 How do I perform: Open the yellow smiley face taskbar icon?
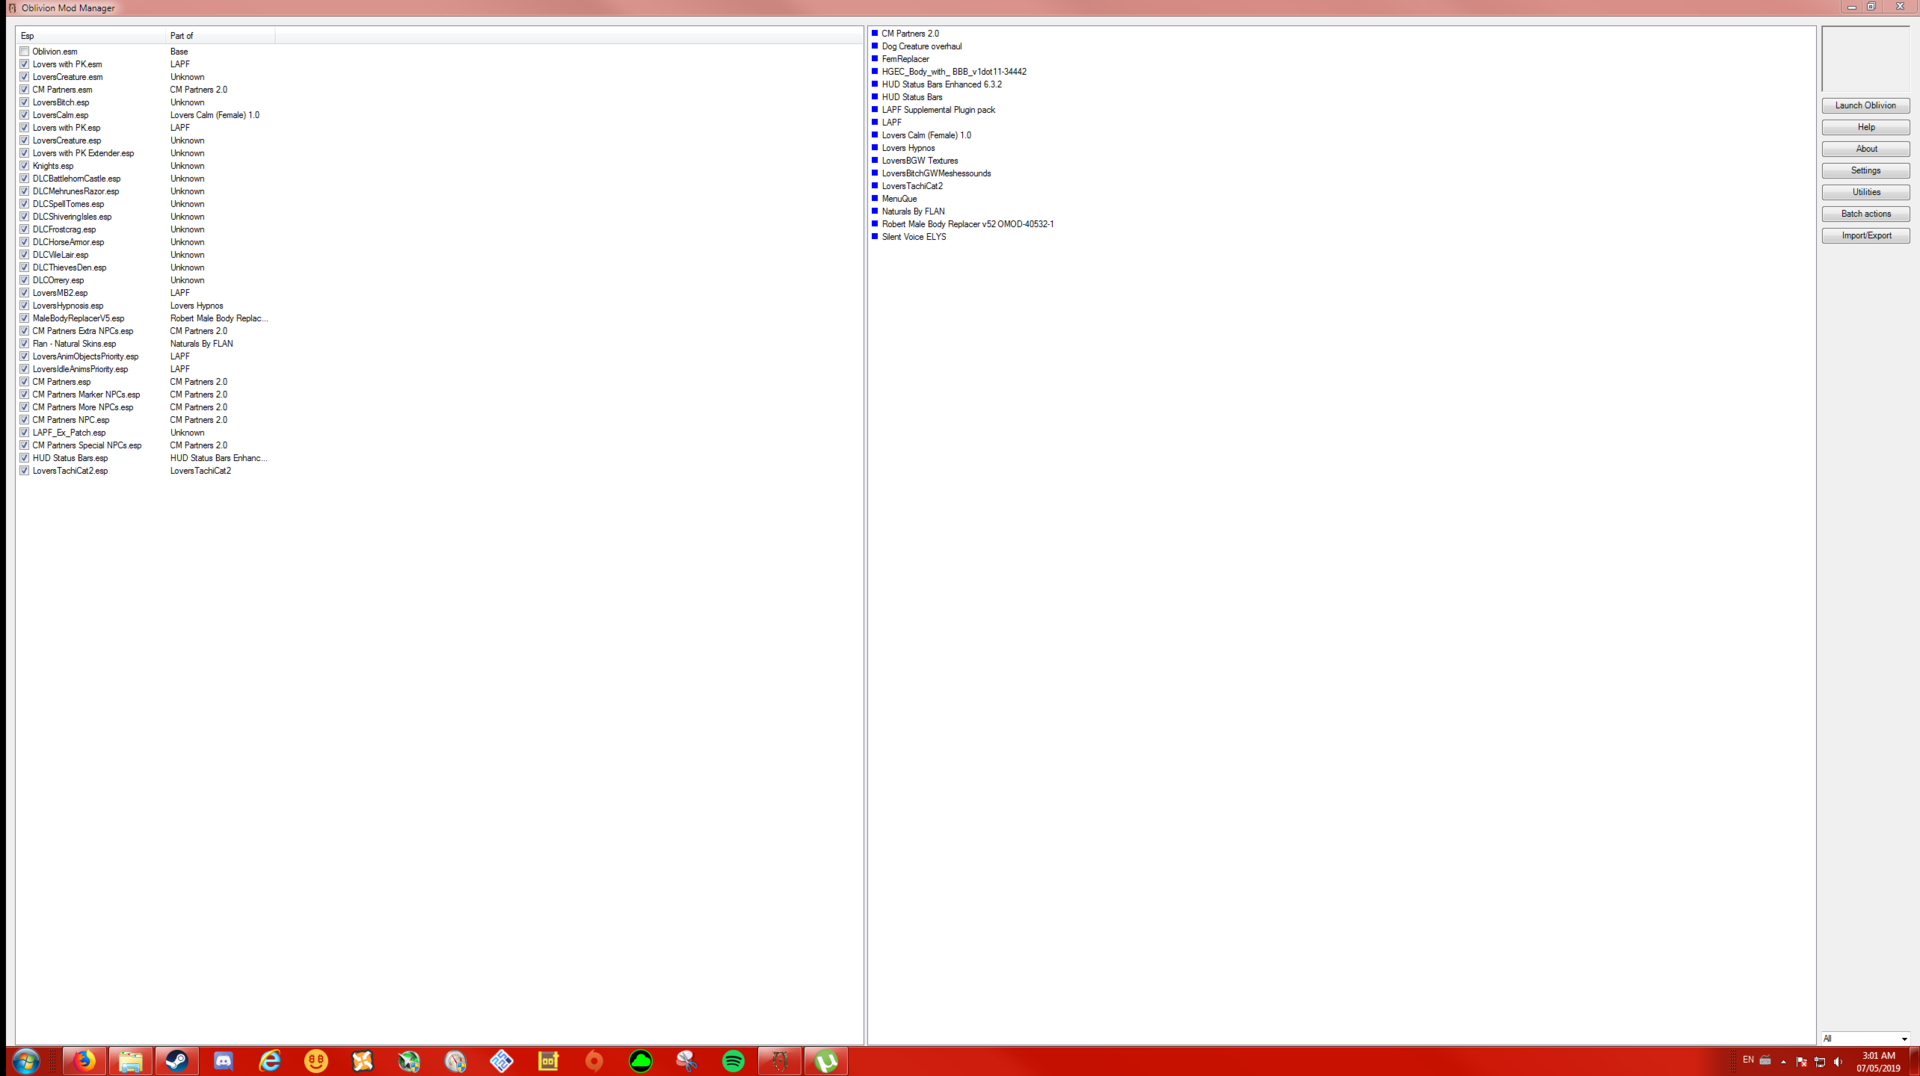[316, 1061]
